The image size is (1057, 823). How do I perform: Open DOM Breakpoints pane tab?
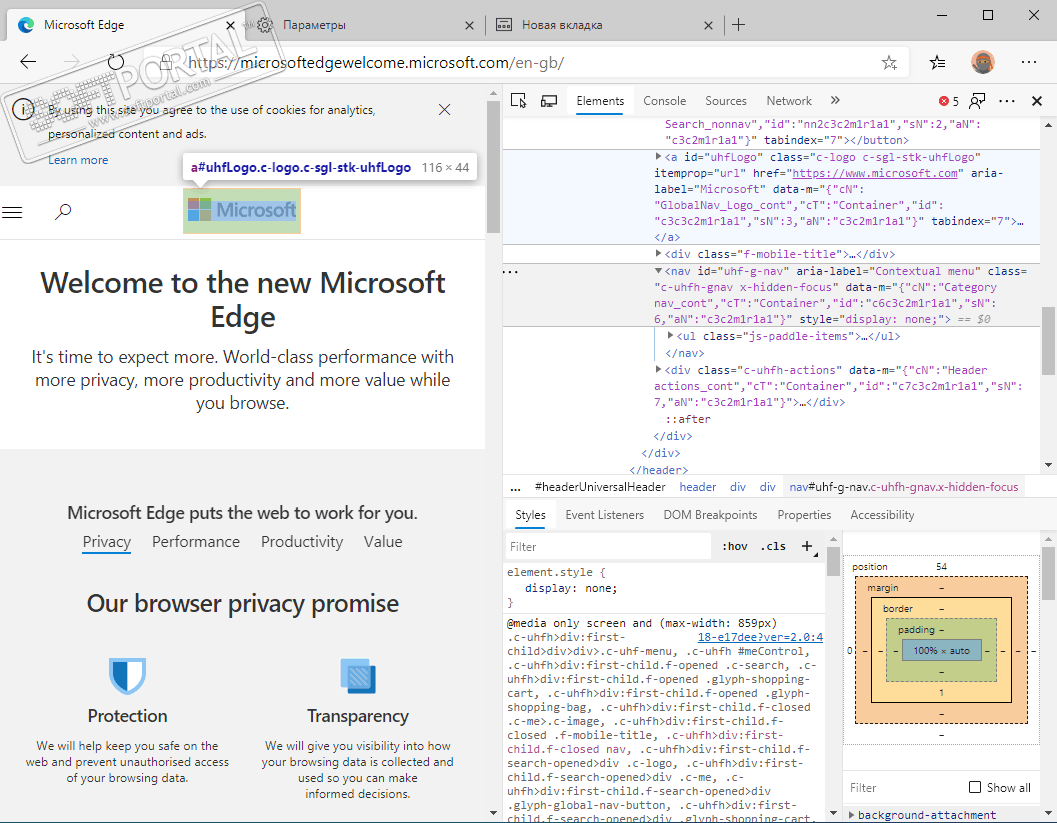point(711,515)
